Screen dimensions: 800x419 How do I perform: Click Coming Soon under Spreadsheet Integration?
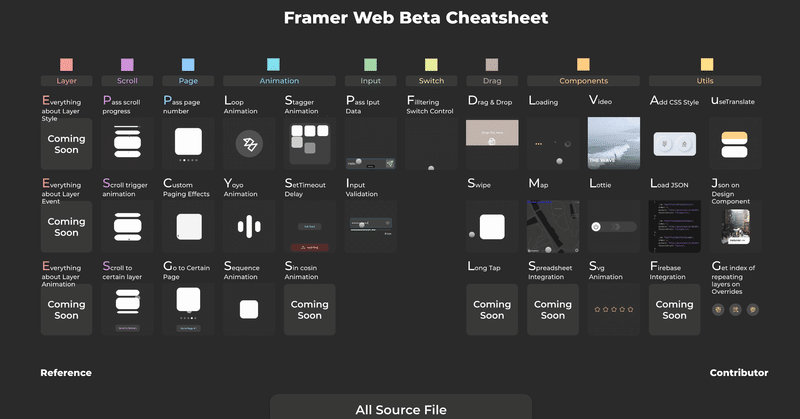(x=553, y=310)
